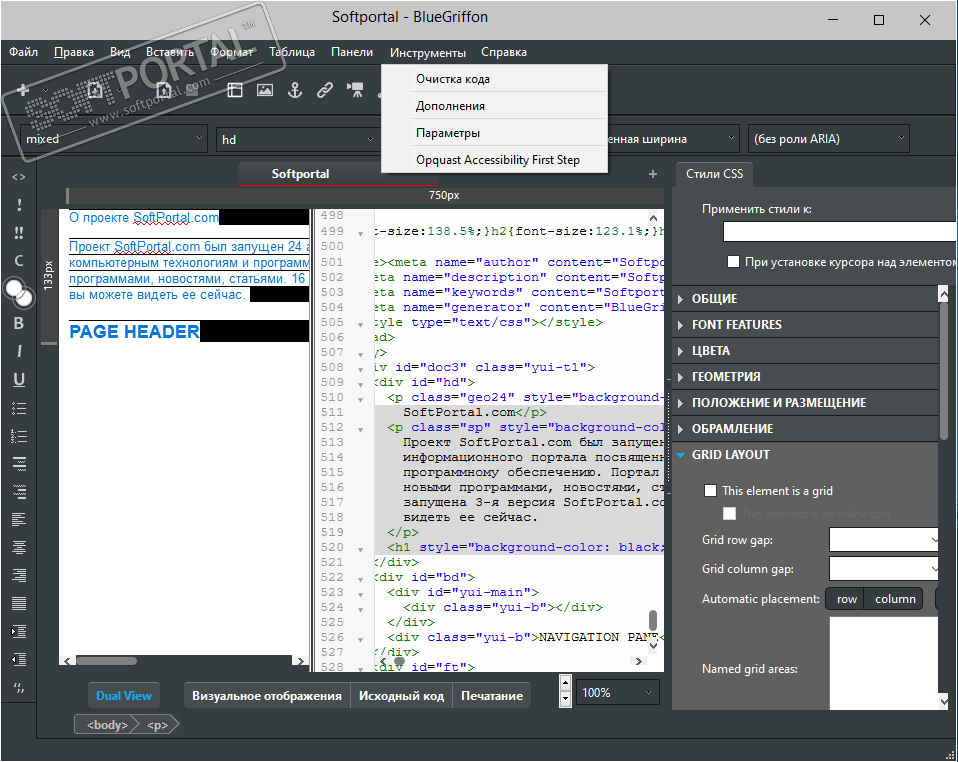Switch to 'Визуальное отображения' view
Screen dimensions: 958x762
(x=266, y=695)
